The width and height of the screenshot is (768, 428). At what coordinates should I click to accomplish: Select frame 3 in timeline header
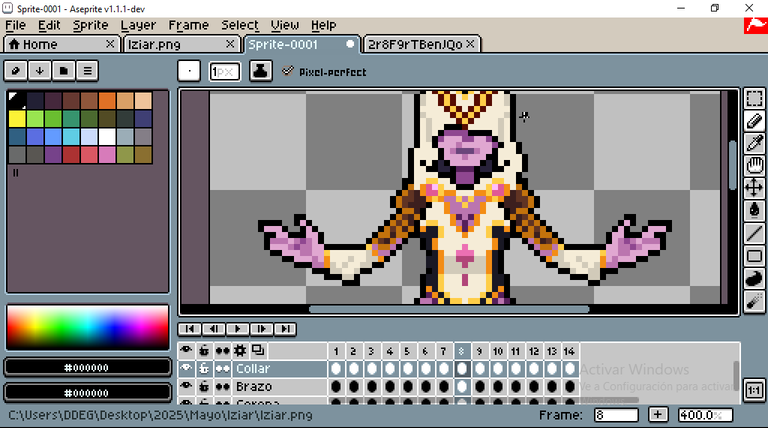(x=372, y=351)
